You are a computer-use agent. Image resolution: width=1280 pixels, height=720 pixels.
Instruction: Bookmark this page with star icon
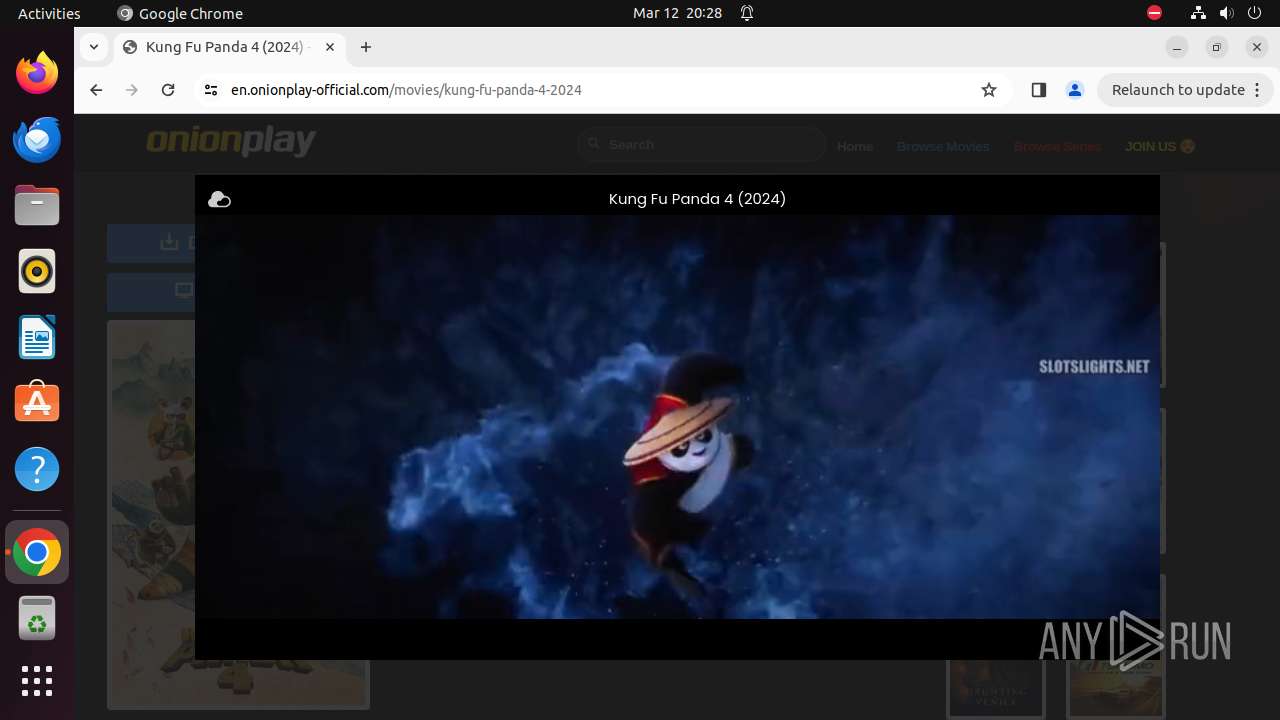point(989,90)
